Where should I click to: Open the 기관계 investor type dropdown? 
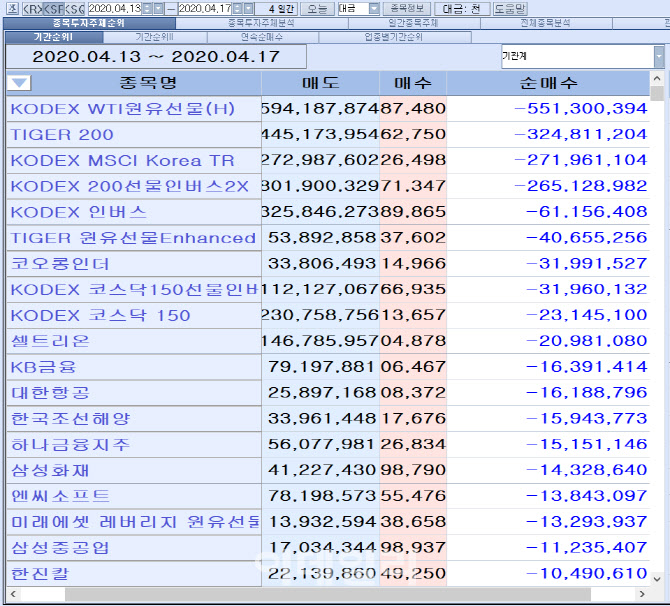pyautogui.click(x=583, y=56)
